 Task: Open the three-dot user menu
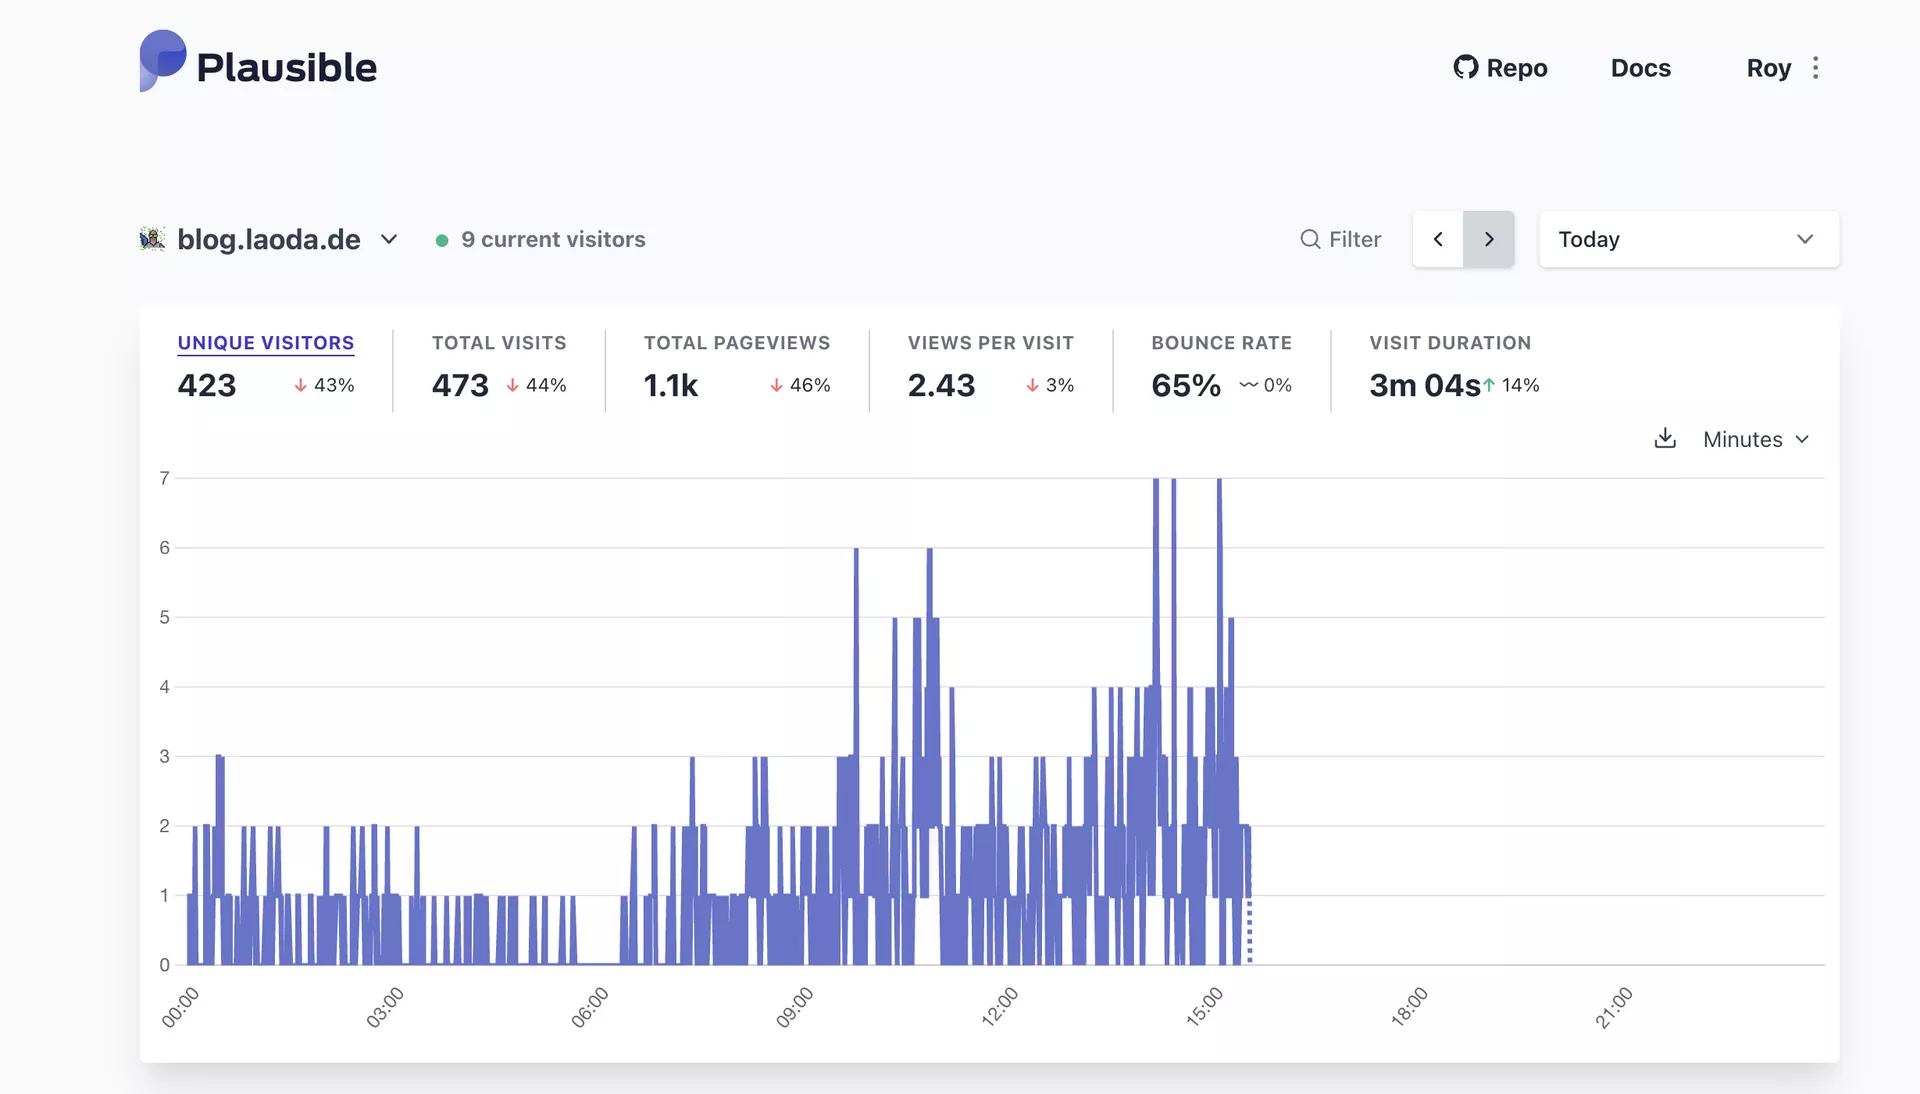point(1815,68)
